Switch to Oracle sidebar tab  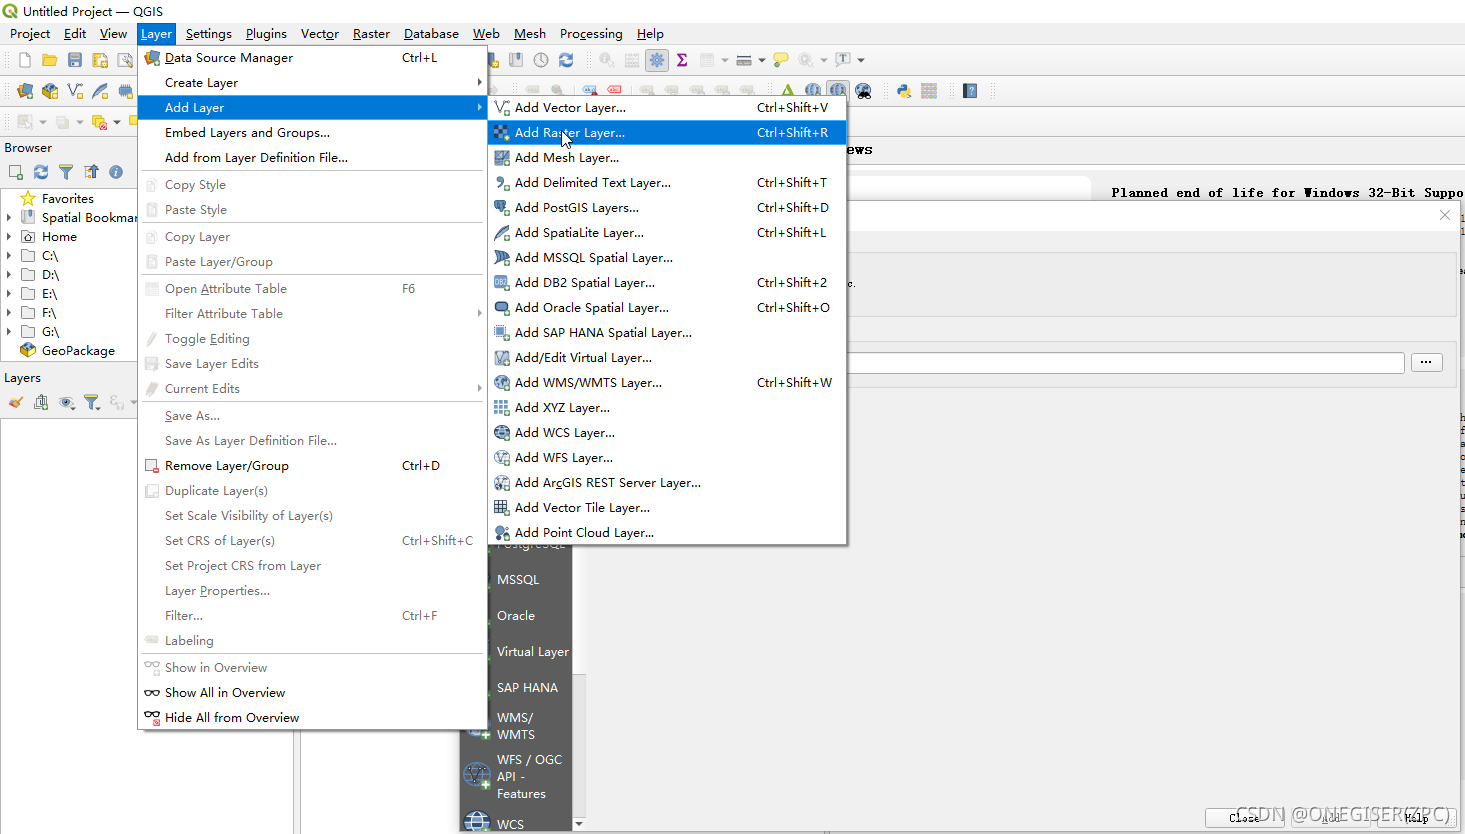[x=516, y=615]
